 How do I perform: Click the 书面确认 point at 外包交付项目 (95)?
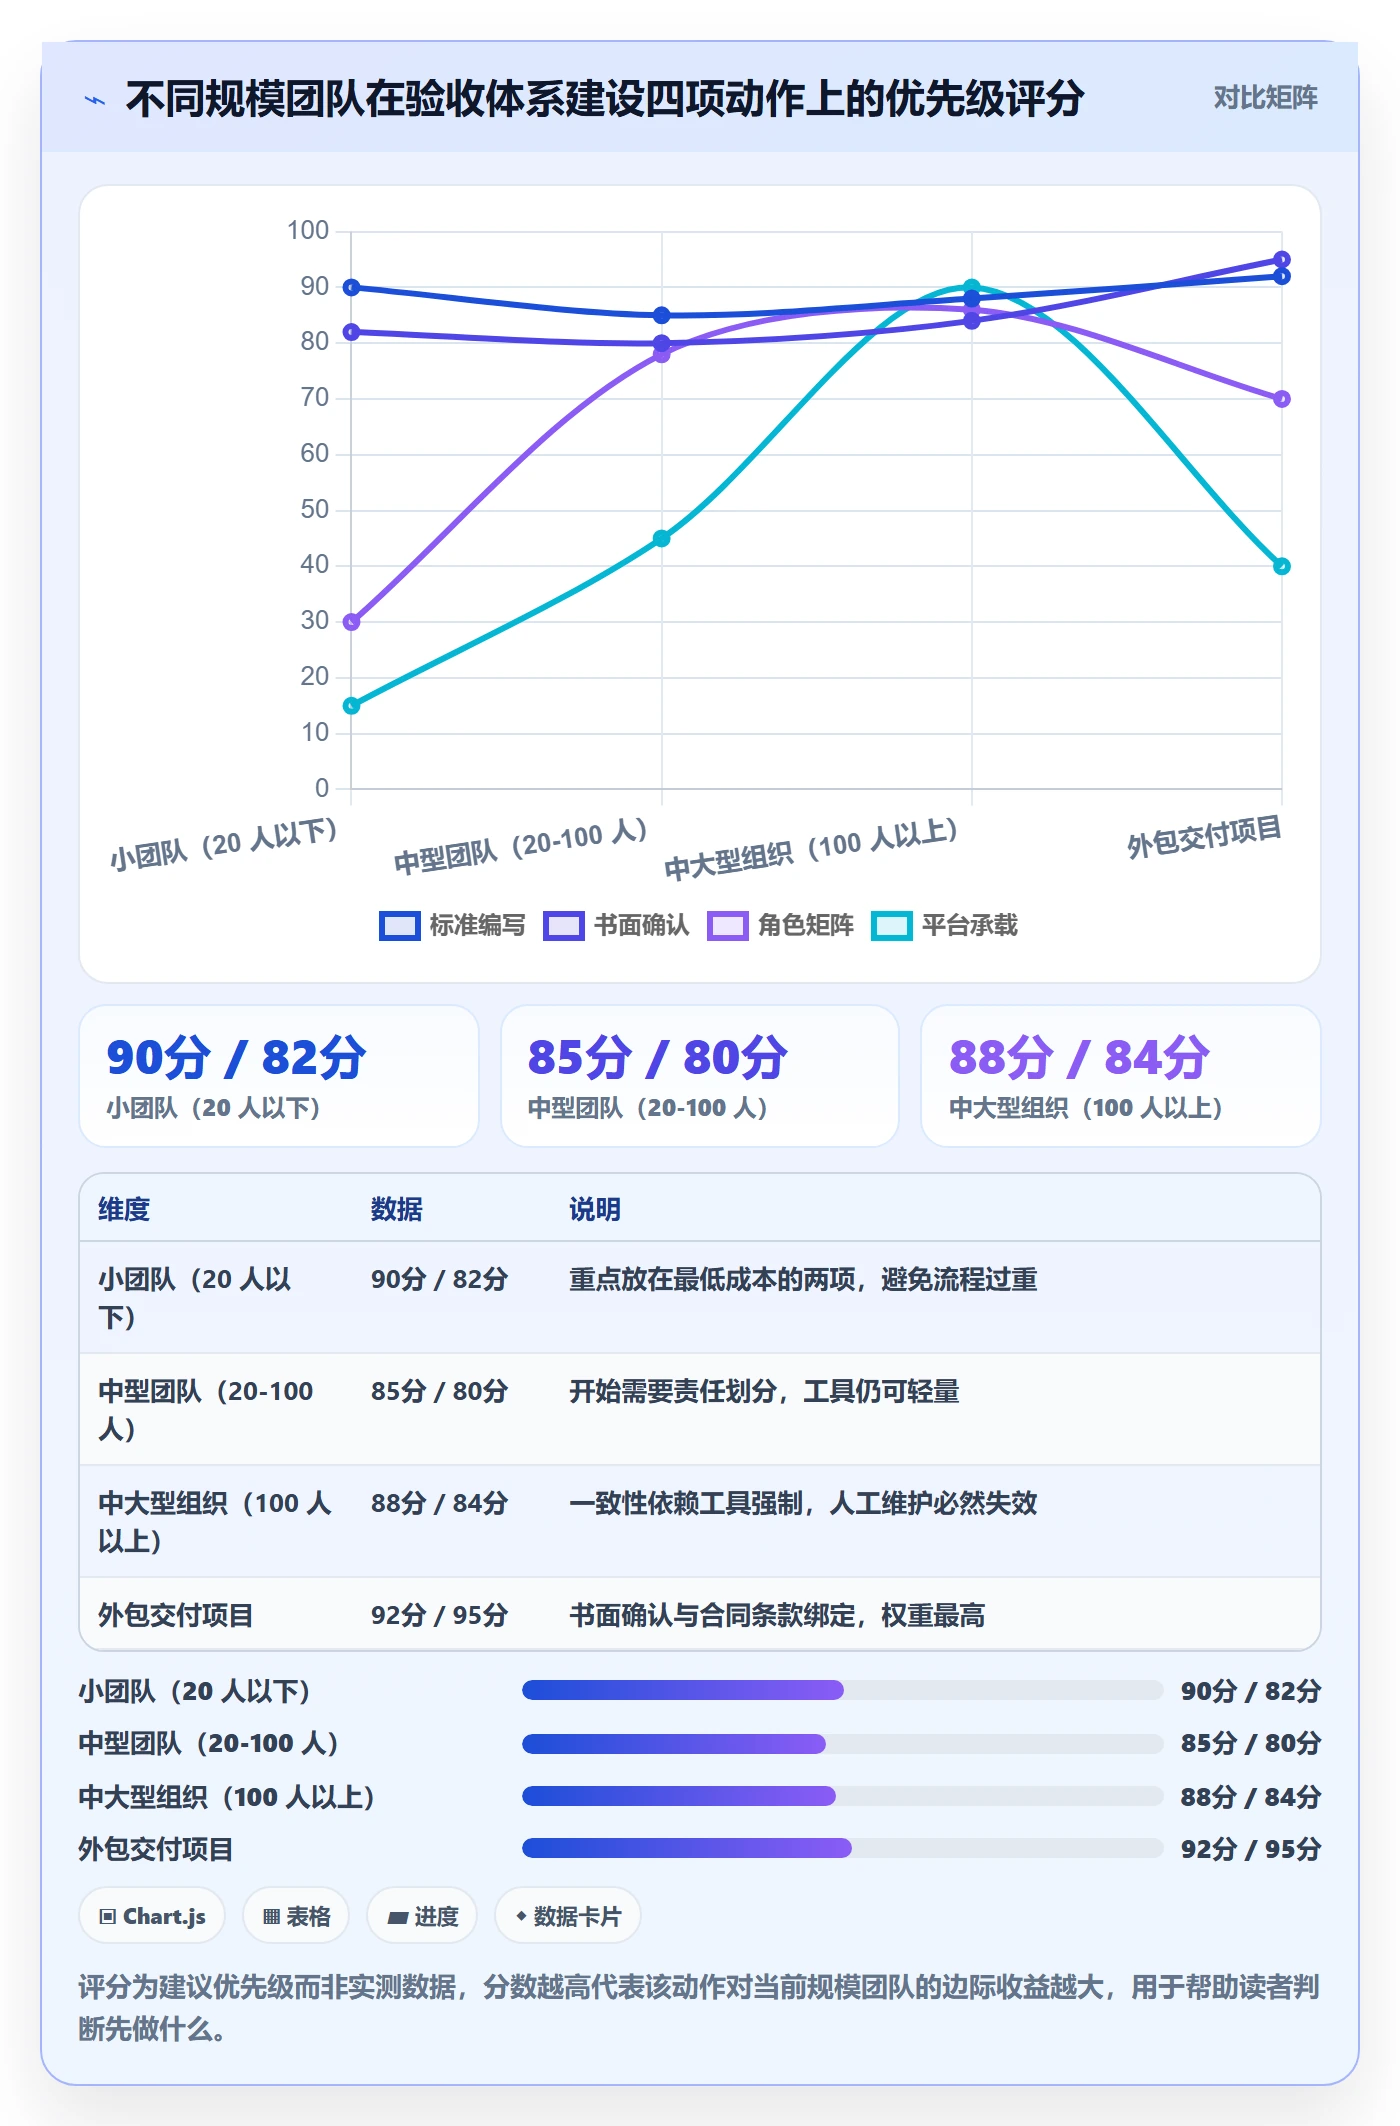click(1282, 259)
